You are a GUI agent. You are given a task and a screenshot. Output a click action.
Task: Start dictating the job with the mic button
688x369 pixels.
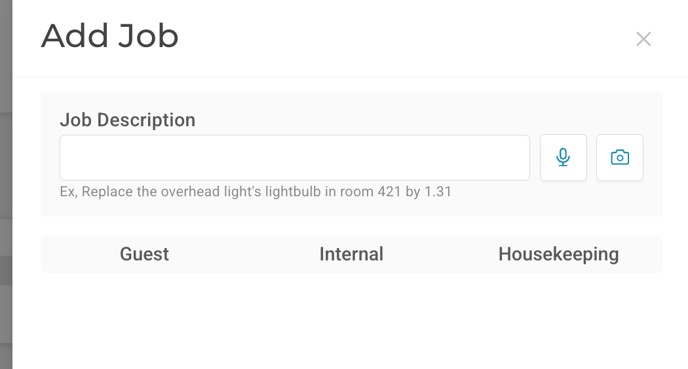(563, 158)
